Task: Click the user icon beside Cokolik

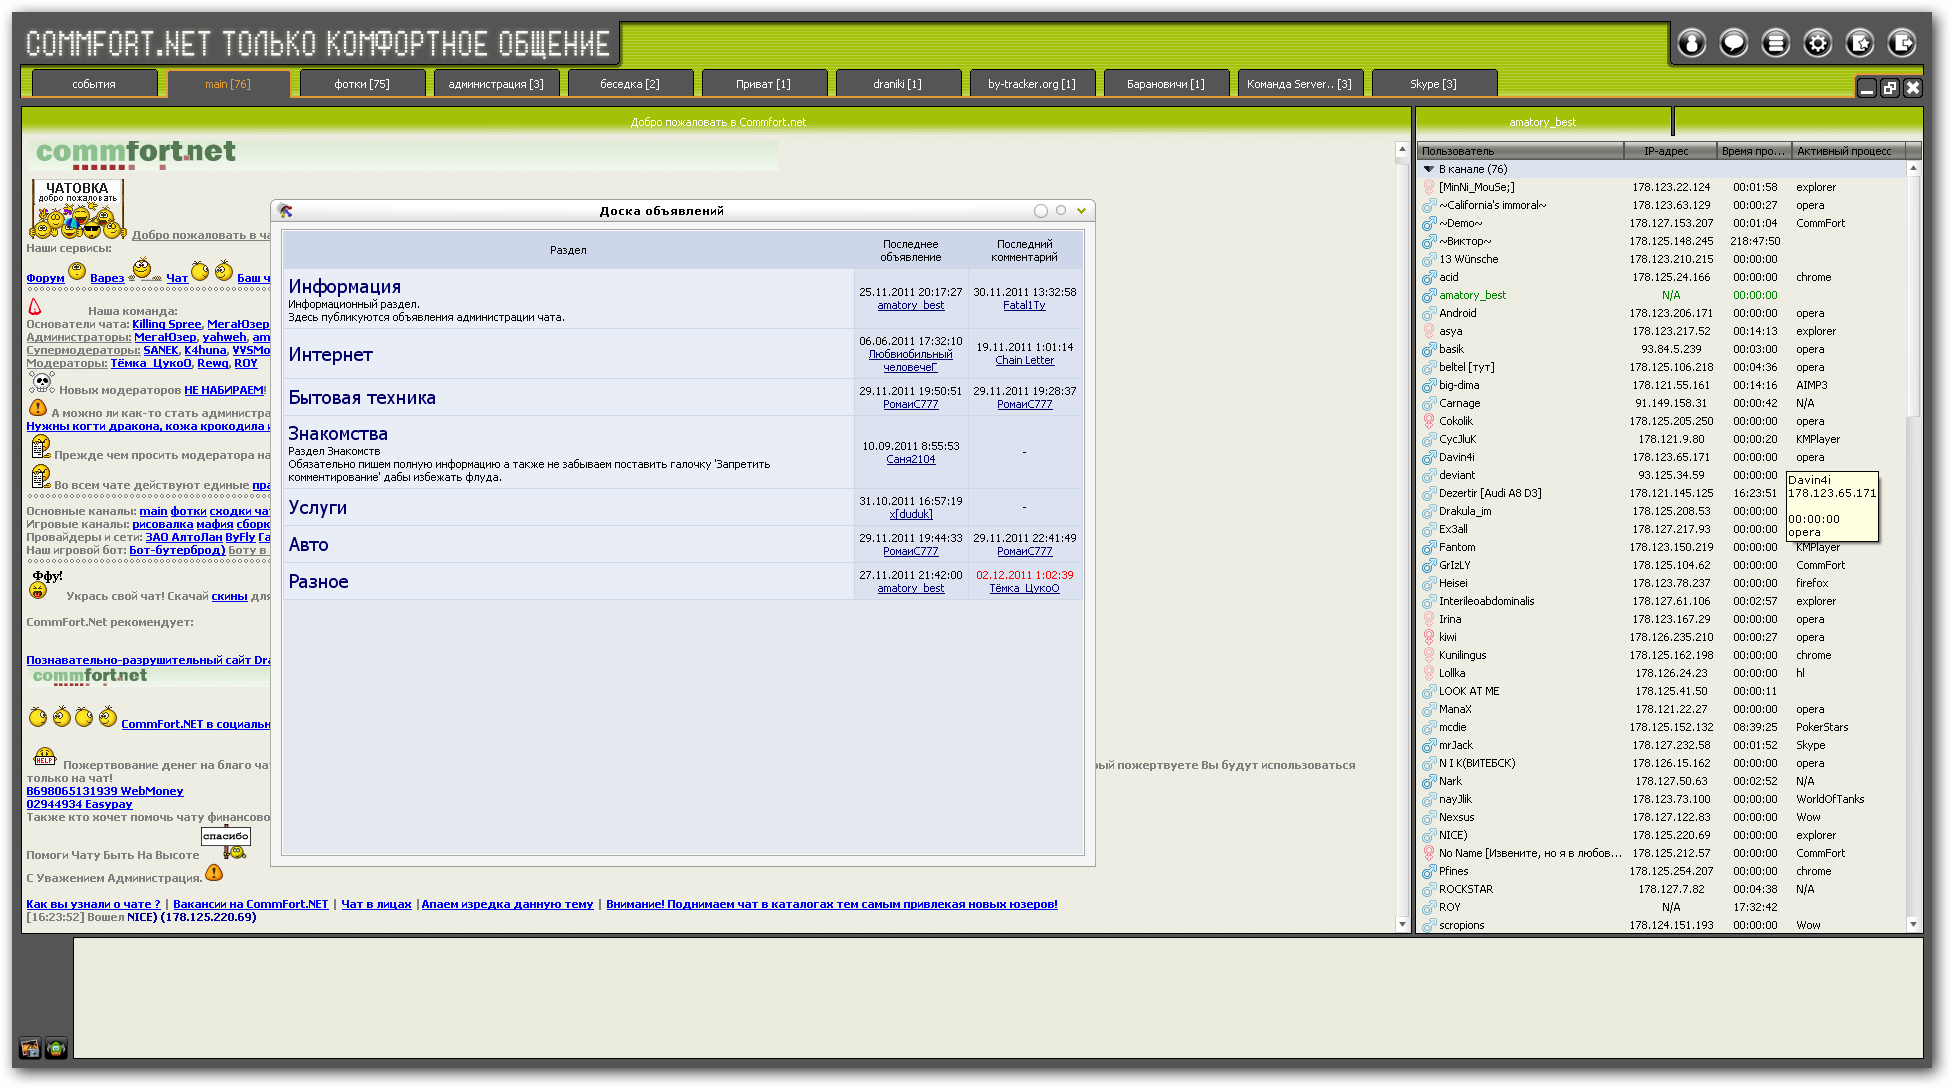Action: [x=1429, y=421]
